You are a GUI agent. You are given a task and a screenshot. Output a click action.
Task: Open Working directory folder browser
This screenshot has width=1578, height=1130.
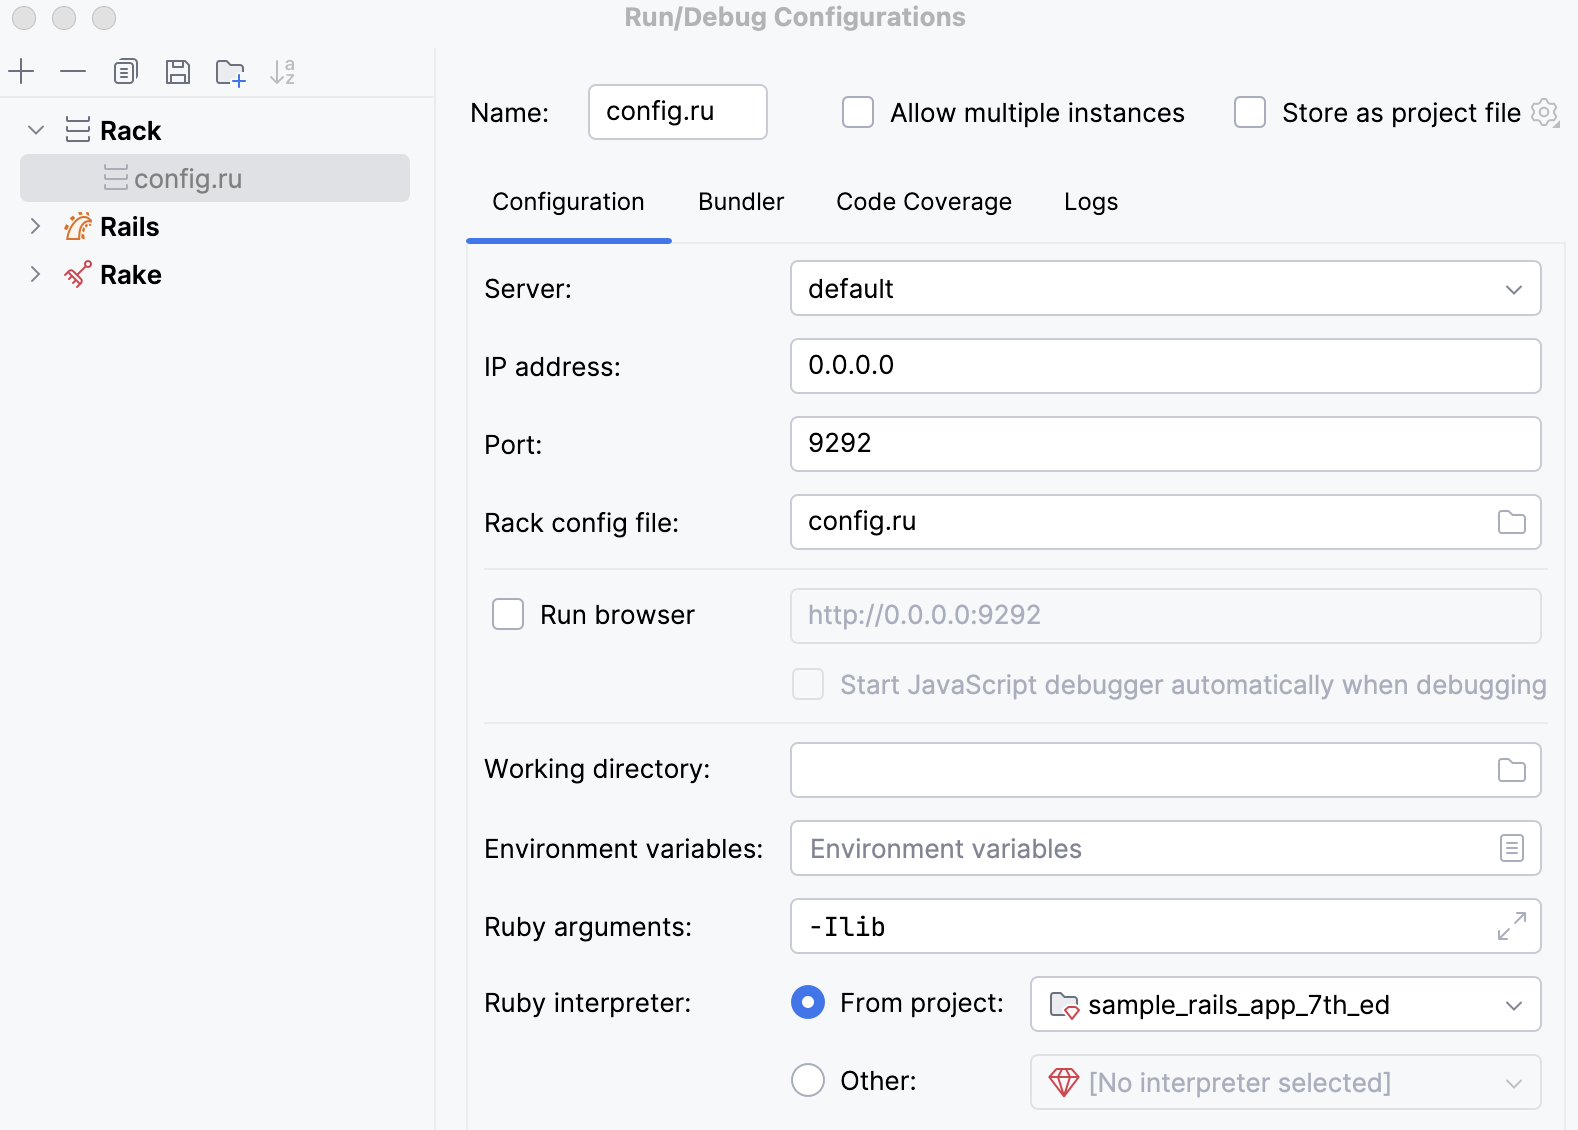tap(1511, 770)
